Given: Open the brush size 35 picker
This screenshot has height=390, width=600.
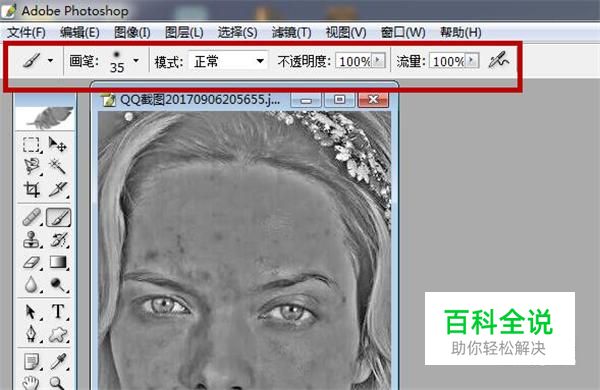Looking at the screenshot, I should pos(136,60).
